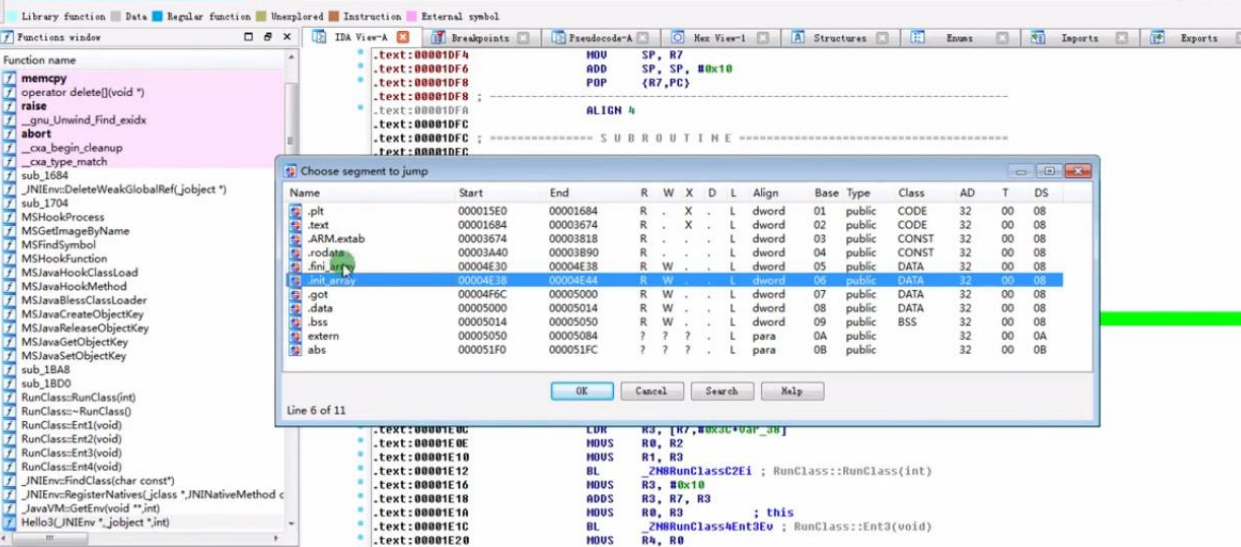Open the Structures tab
The width and height of the screenshot is (1241, 547).
(840, 38)
